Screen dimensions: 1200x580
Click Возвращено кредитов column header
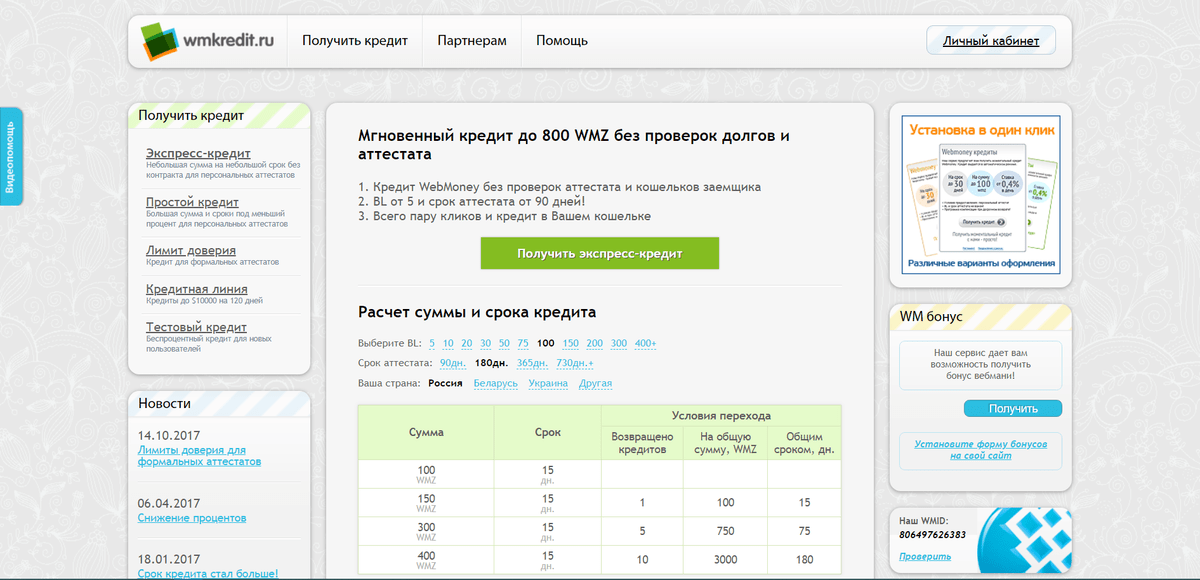click(642, 443)
